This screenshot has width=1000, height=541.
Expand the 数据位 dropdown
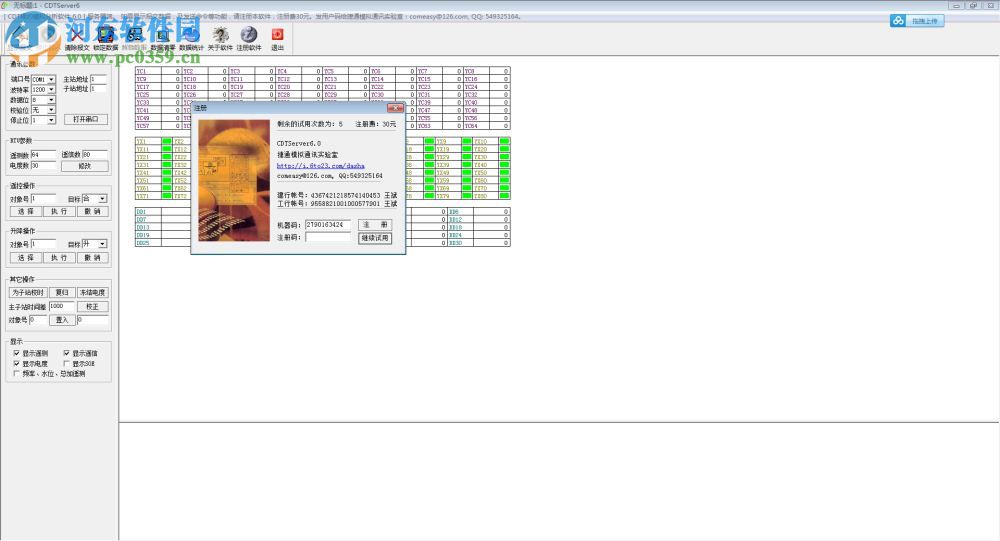pyautogui.click(x=52, y=100)
